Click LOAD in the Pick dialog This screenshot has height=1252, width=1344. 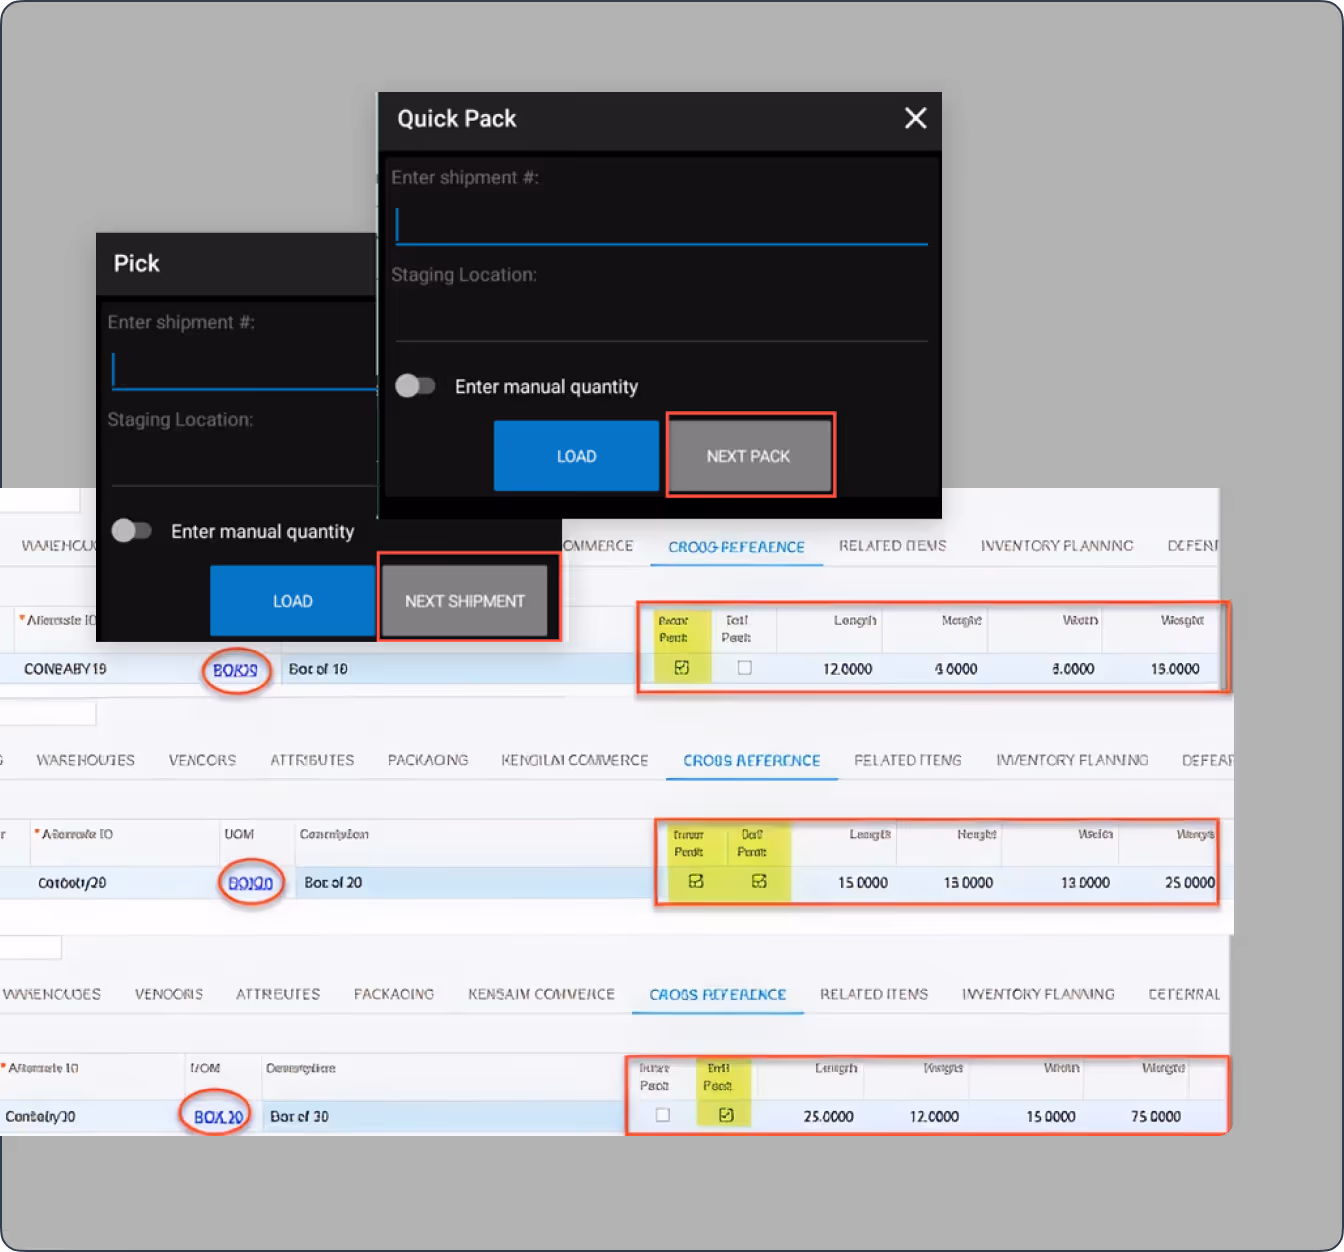tap(292, 600)
